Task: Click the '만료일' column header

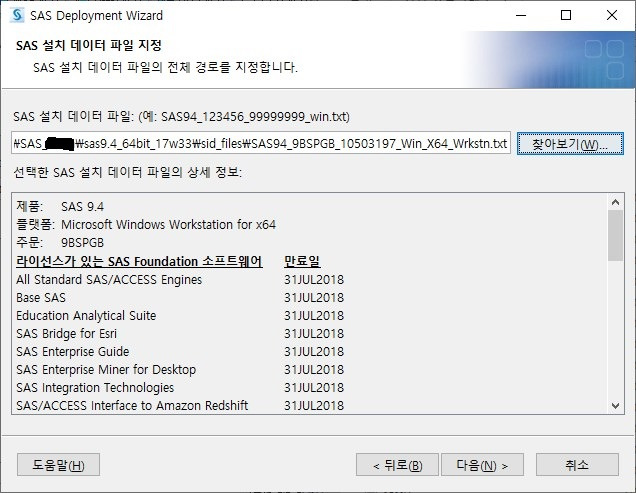Action: (302, 261)
